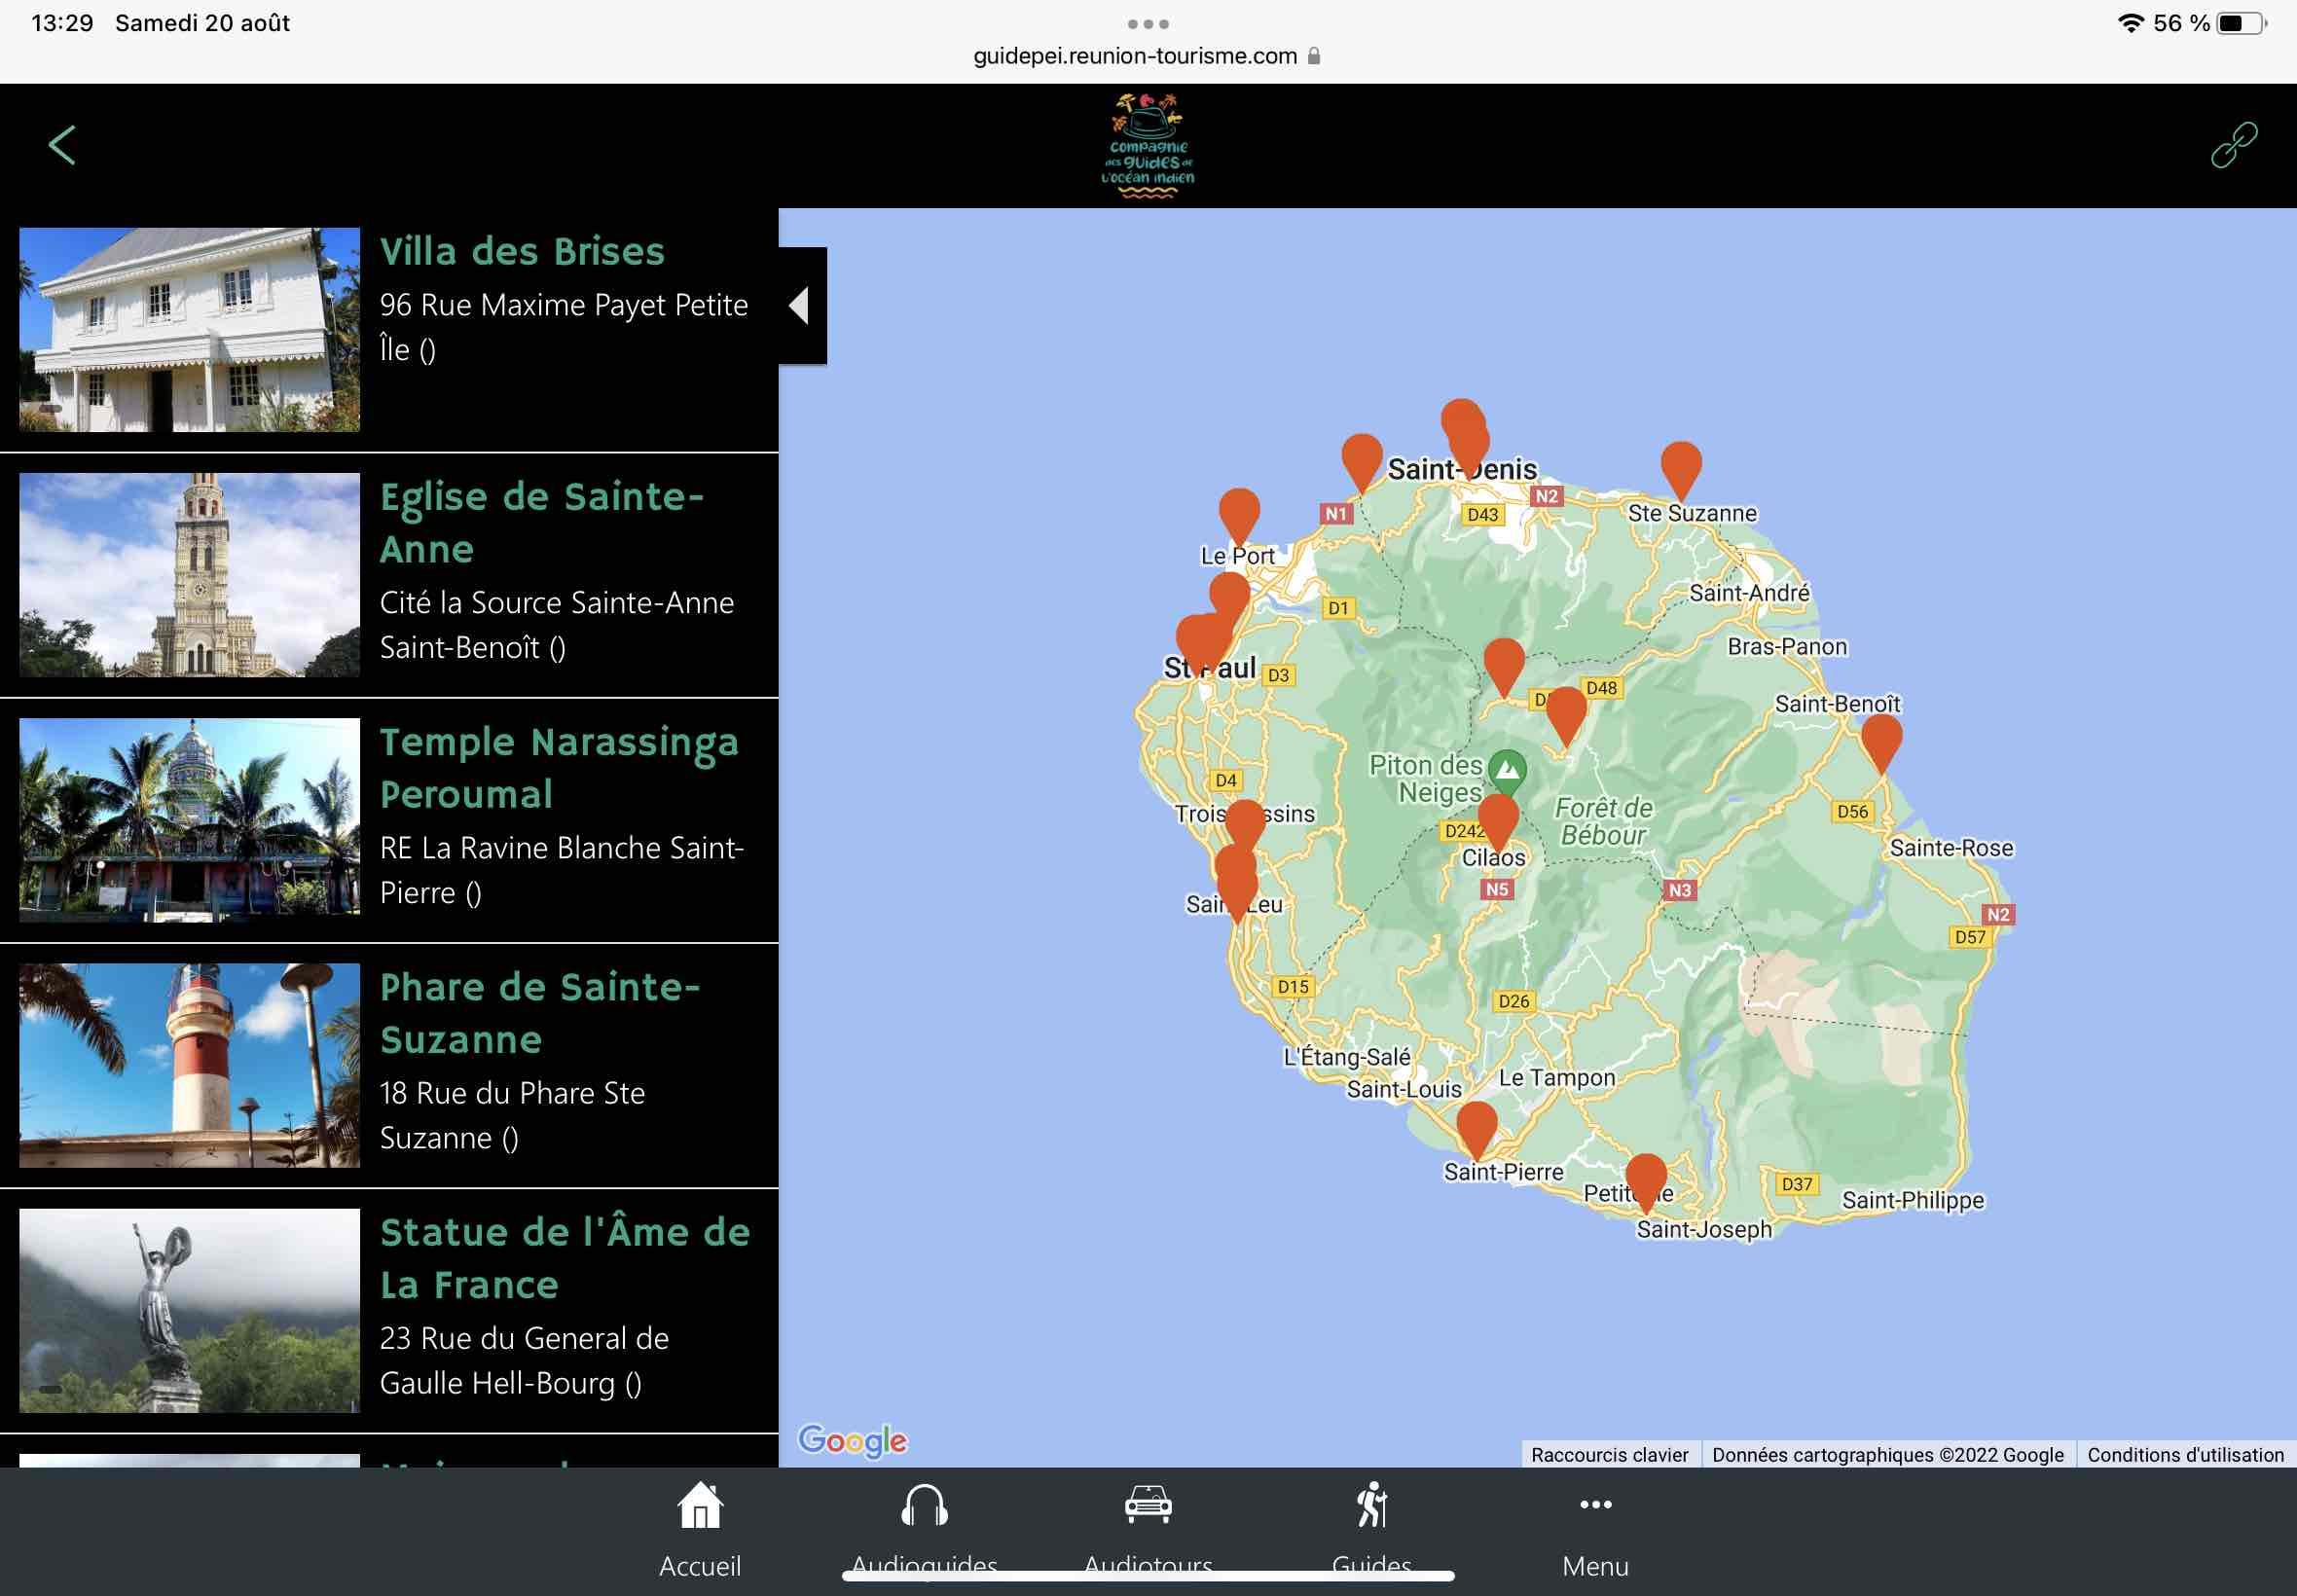Open Villa des Brises entry title
Image resolution: width=2297 pixels, height=1596 pixels.
pyautogui.click(x=522, y=251)
